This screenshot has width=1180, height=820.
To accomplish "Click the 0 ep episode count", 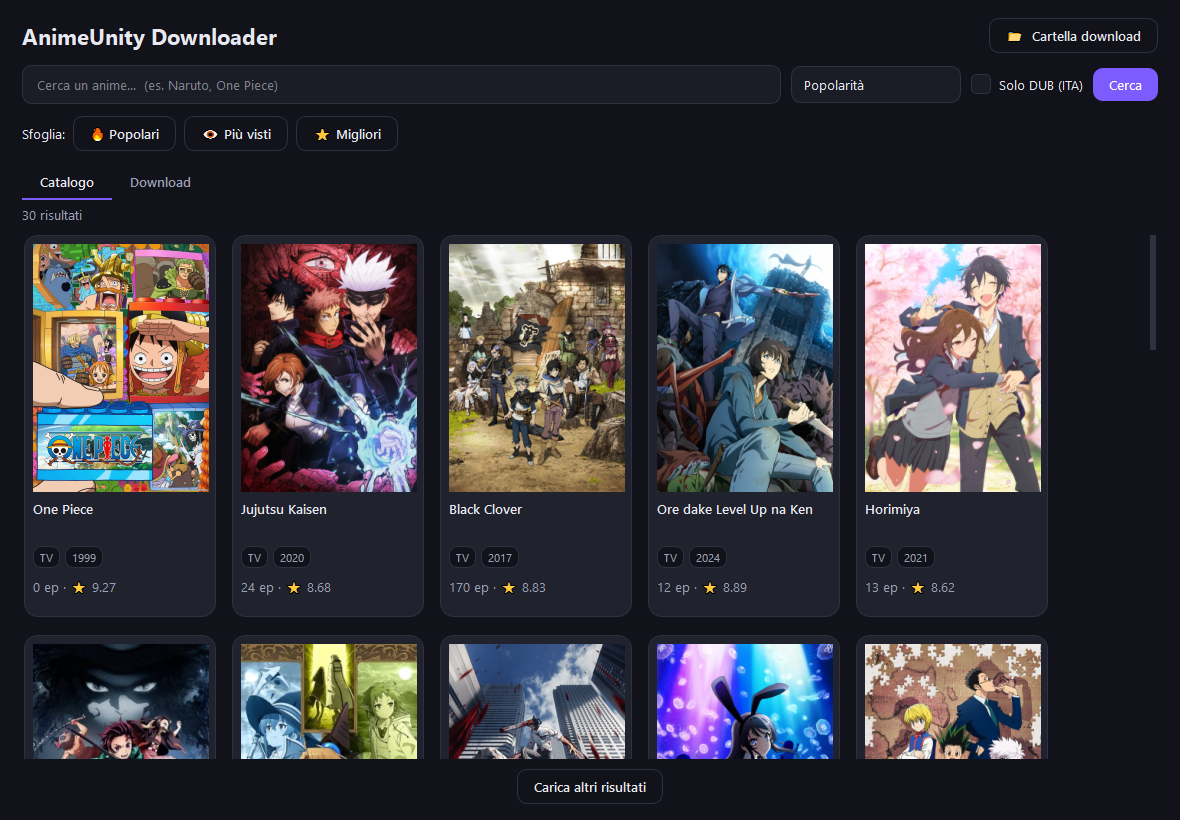I will 46,588.
